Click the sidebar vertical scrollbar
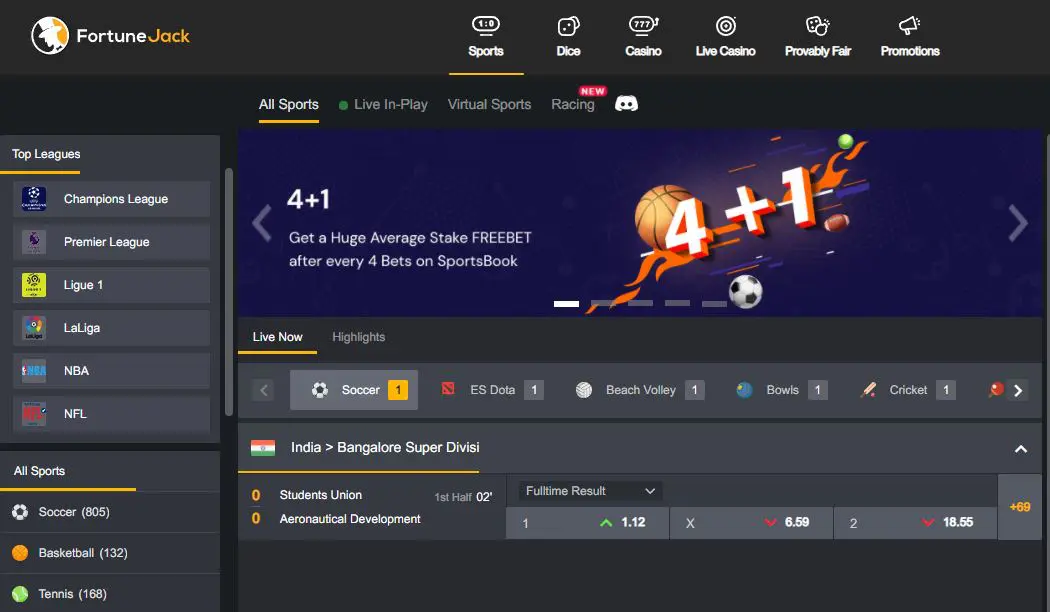The image size is (1050, 612). [228, 291]
